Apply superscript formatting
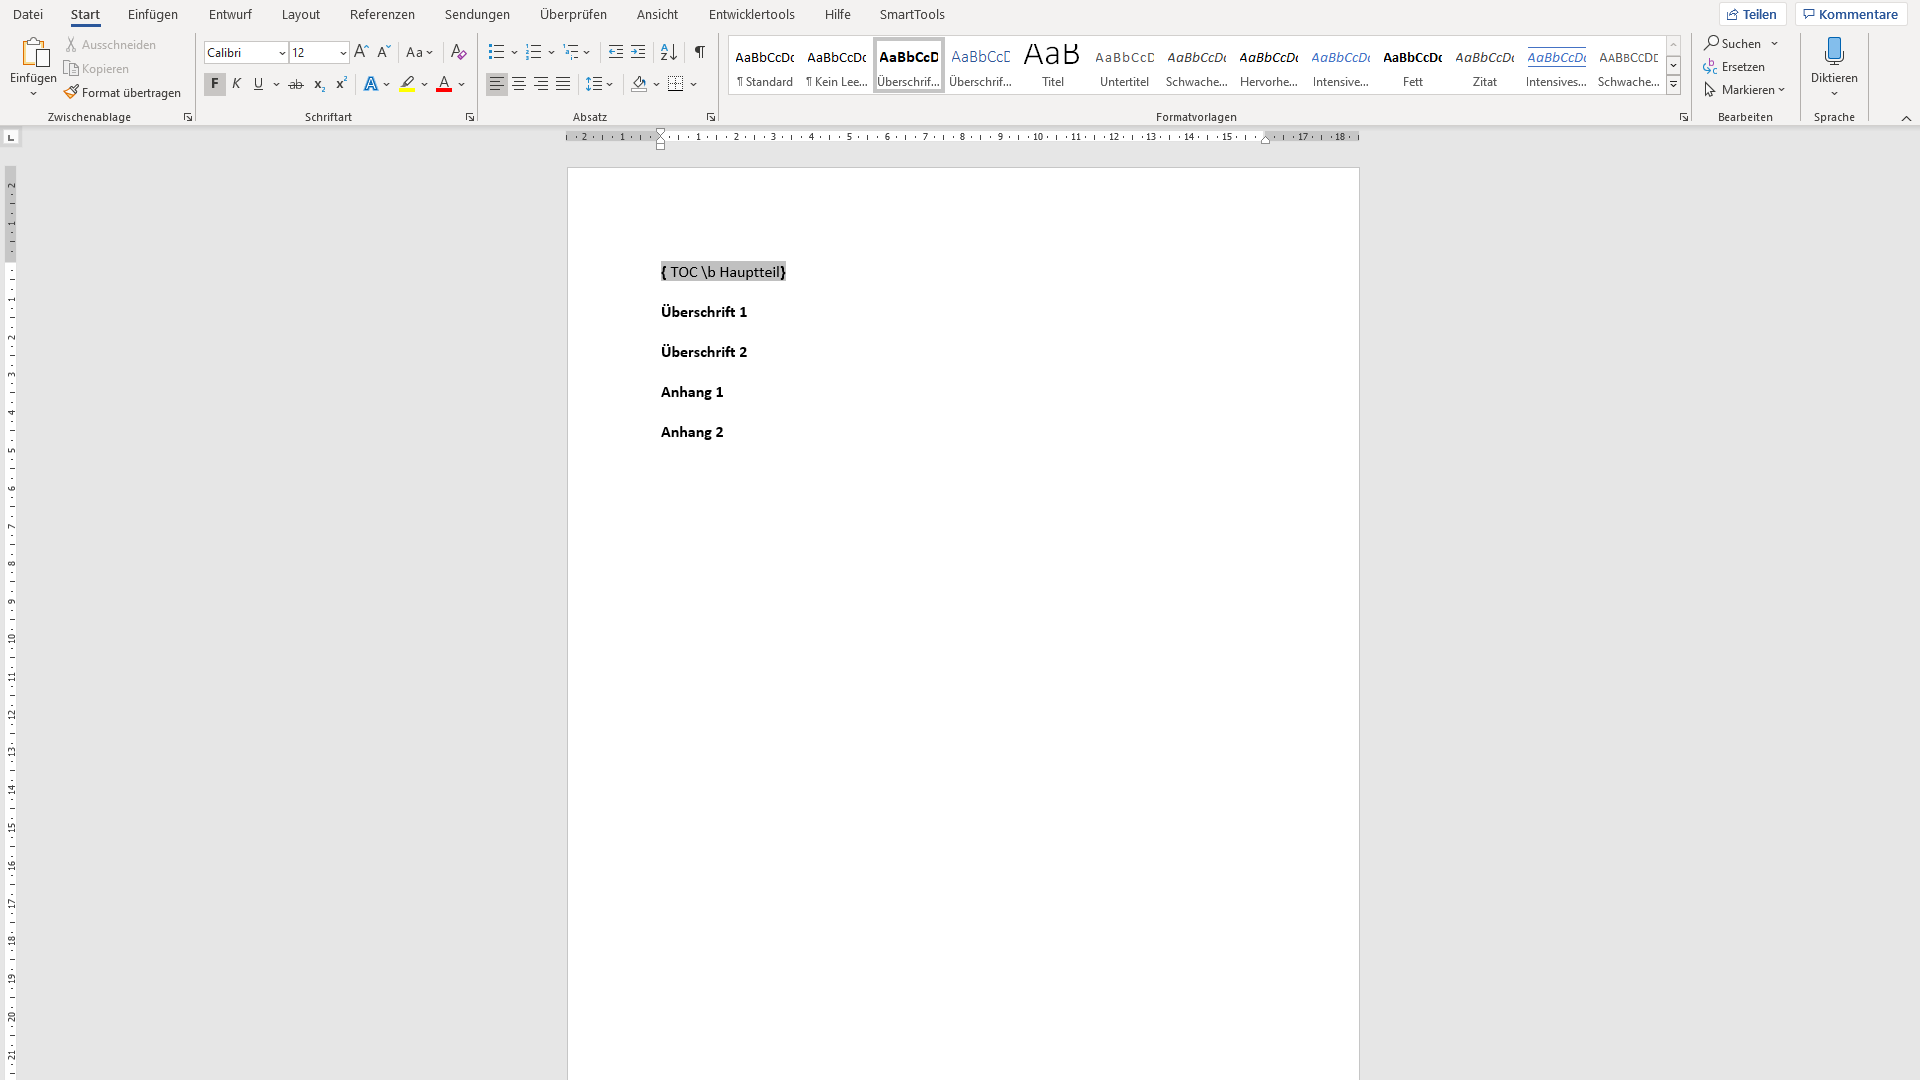The width and height of the screenshot is (1920, 1080). pos(341,84)
